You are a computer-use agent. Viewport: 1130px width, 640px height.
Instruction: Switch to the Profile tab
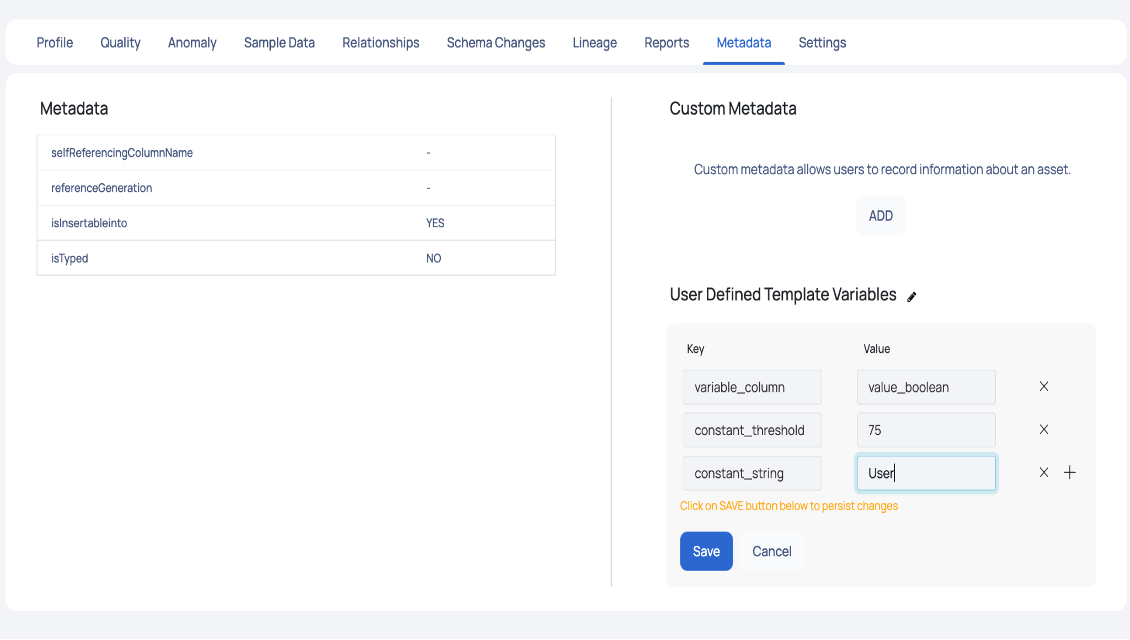tap(54, 42)
